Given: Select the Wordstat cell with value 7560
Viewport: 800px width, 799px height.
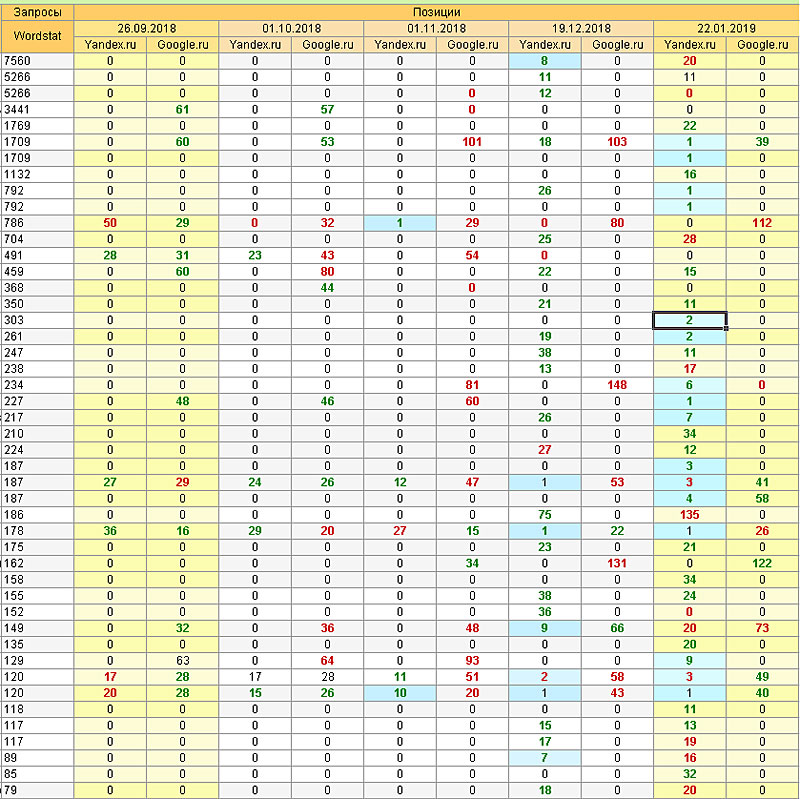Looking at the screenshot, I should pos(37,61).
